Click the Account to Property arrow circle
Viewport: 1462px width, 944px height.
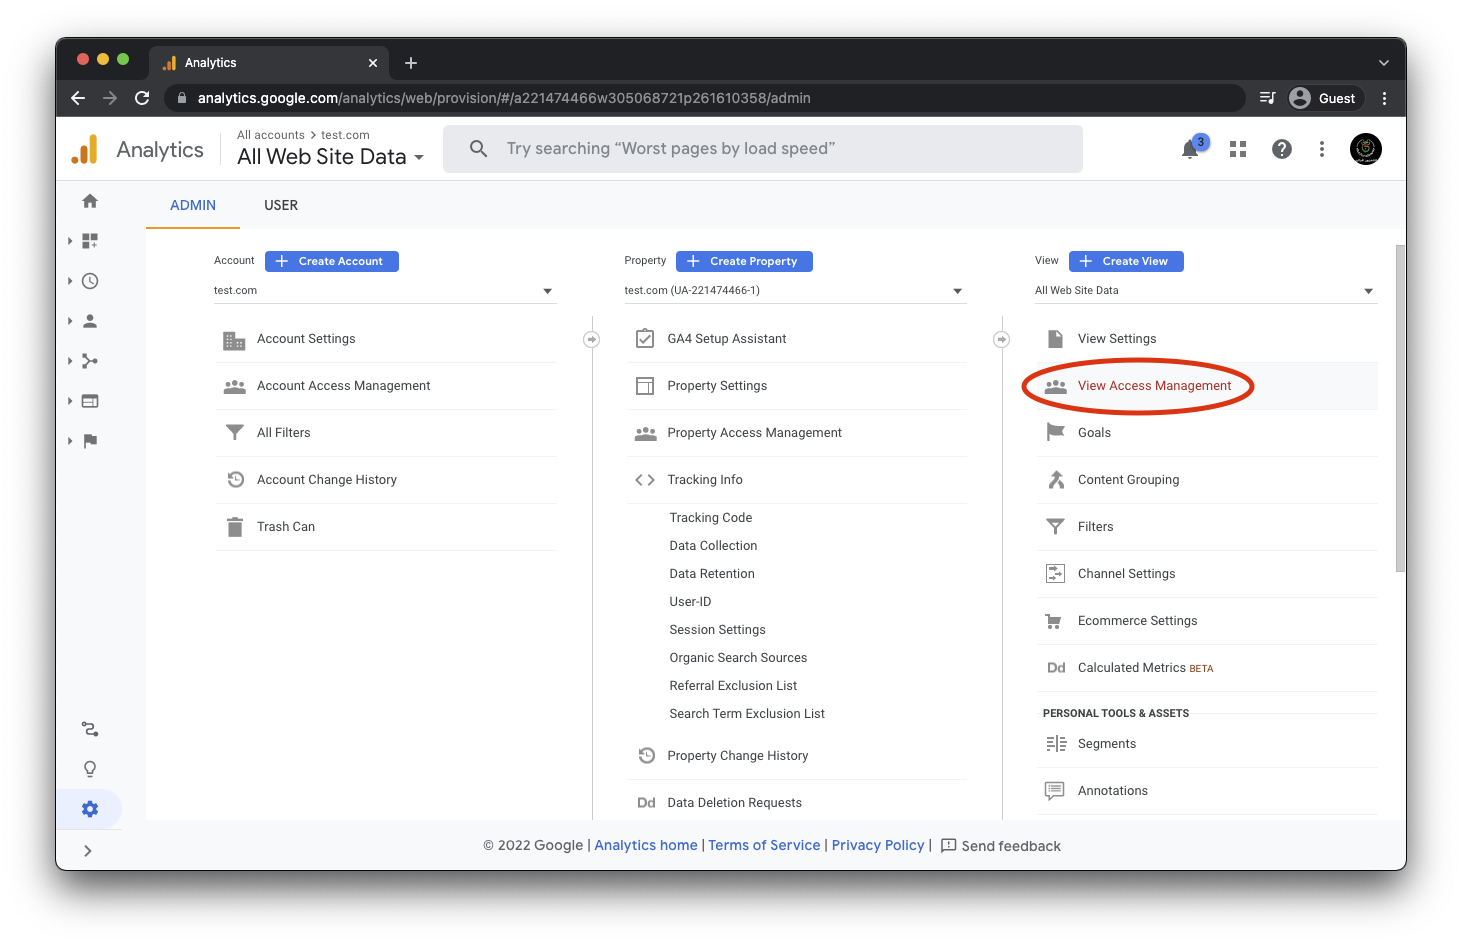[592, 340]
